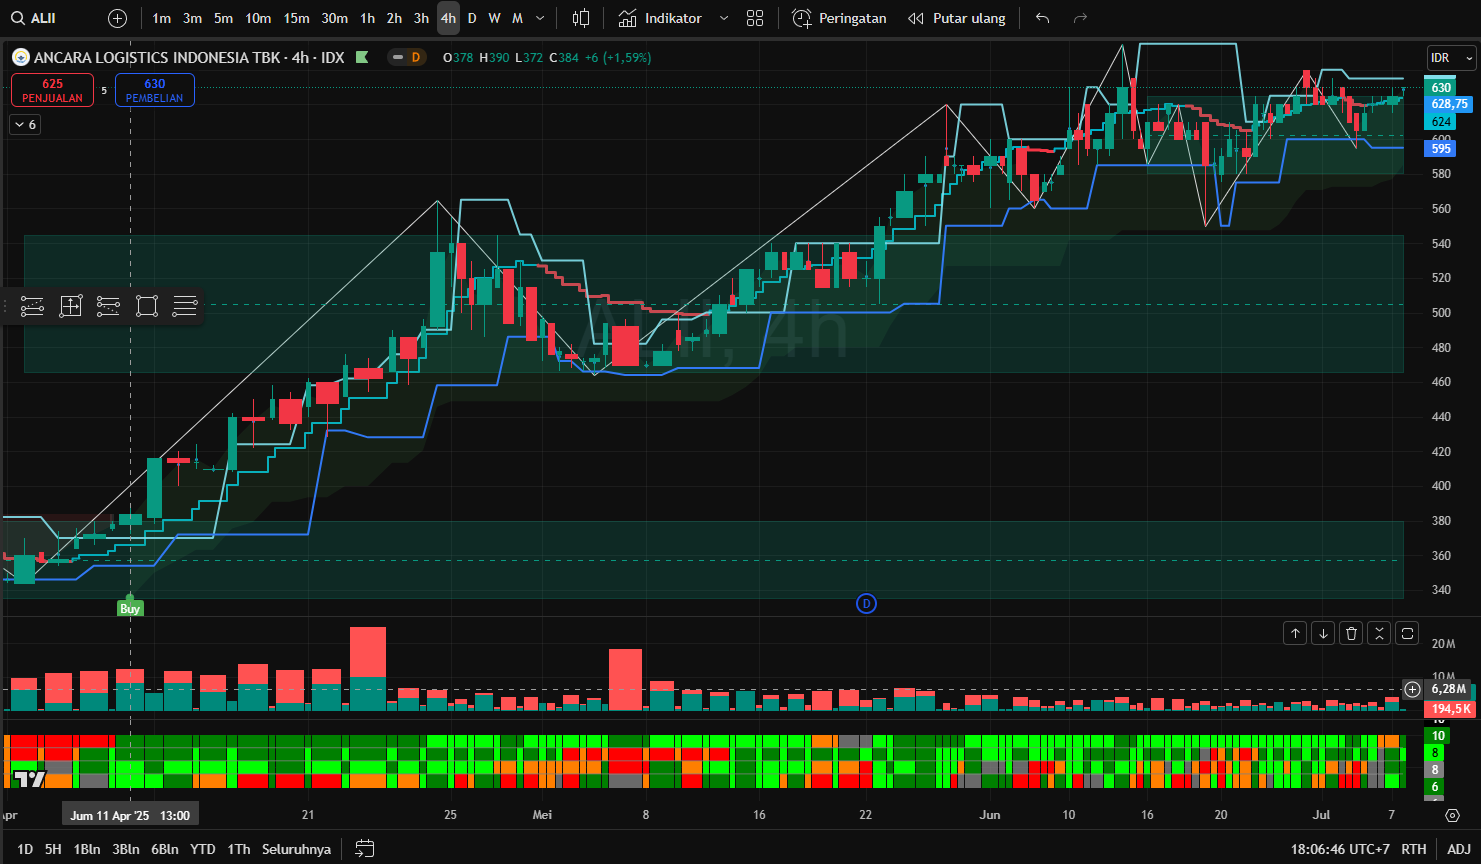The height and width of the screenshot is (864, 1481).
Task: Select the second floating toolbar grid icon
Action: click(70, 306)
